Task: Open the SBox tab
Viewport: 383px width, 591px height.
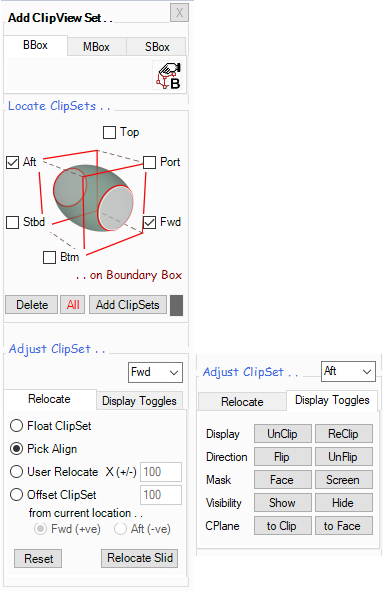Action: click(x=157, y=47)
